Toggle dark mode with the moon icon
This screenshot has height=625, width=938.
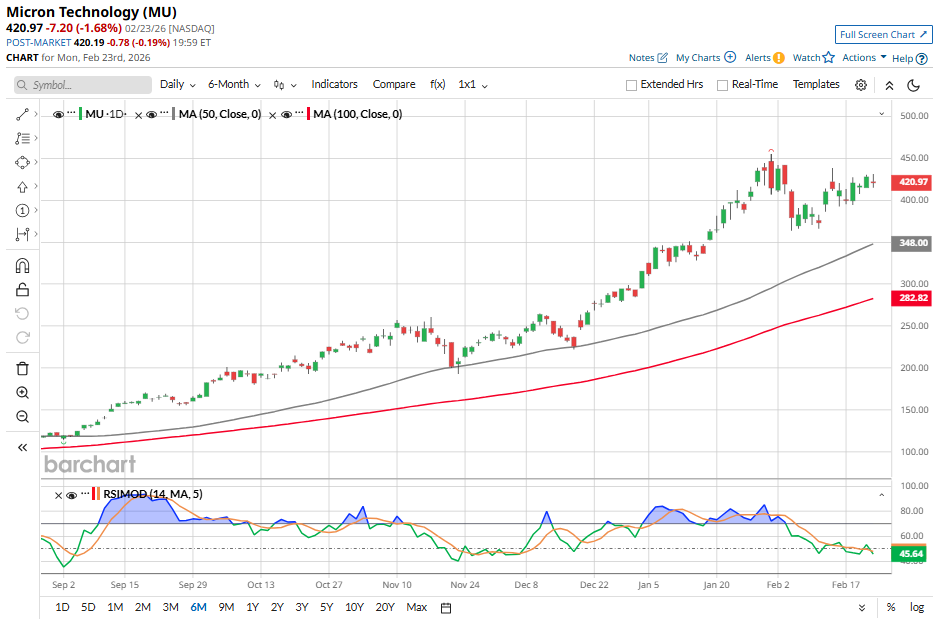point(913,84)
